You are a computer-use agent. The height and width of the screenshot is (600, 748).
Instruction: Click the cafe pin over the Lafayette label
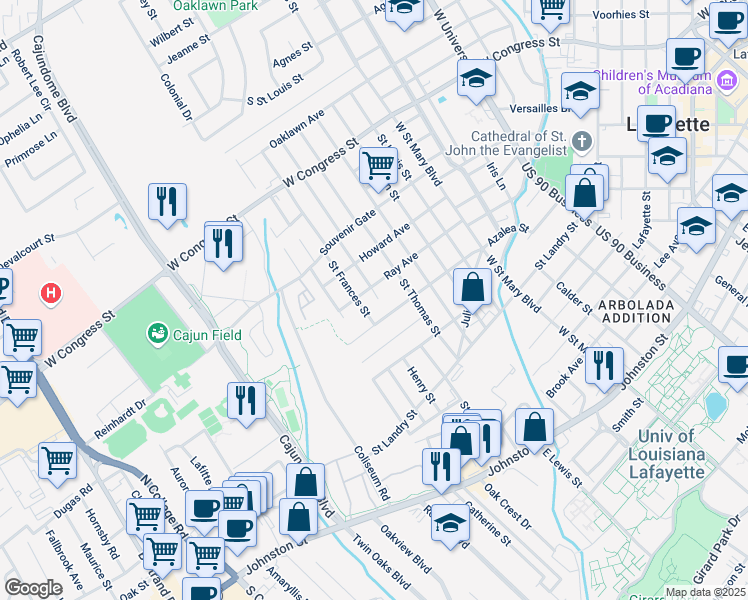point(656,127)
